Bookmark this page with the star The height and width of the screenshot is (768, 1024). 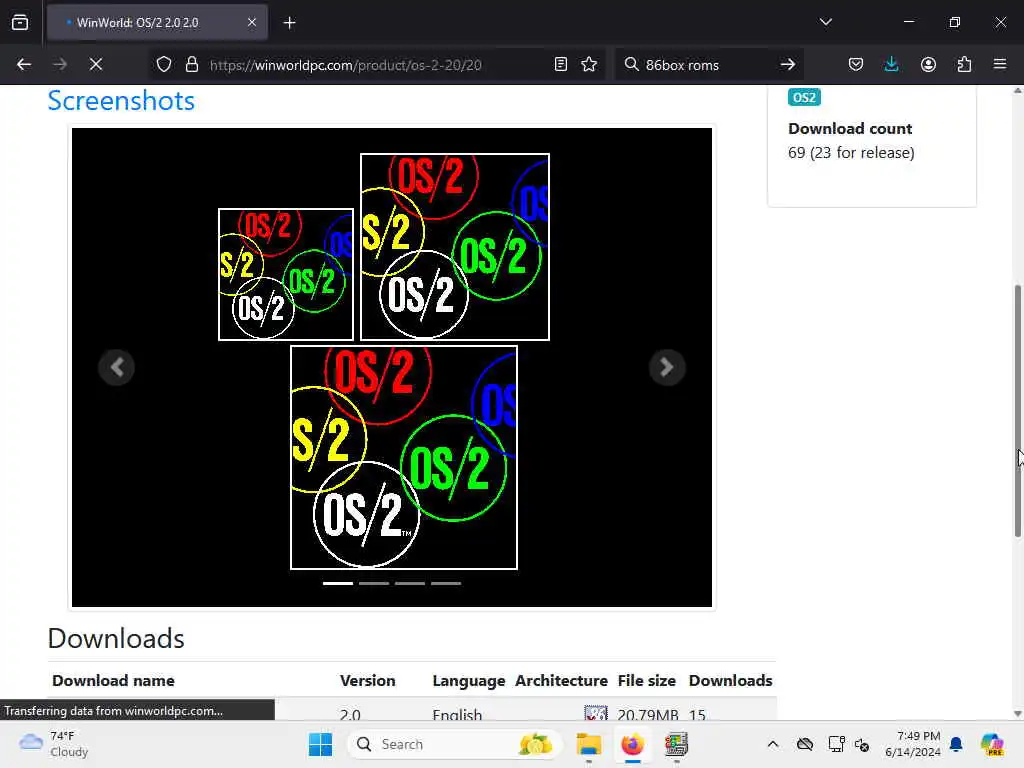(589, 64)
